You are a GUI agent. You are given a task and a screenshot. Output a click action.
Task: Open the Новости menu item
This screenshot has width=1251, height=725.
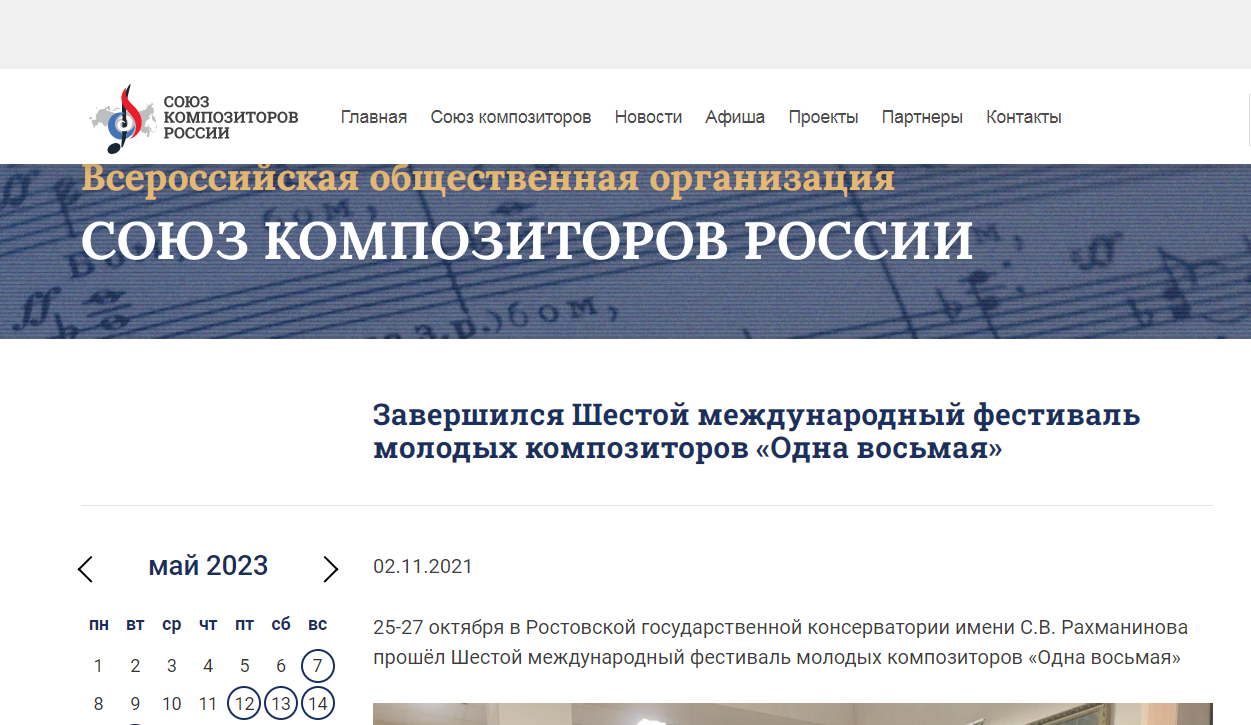click(648, 117)
